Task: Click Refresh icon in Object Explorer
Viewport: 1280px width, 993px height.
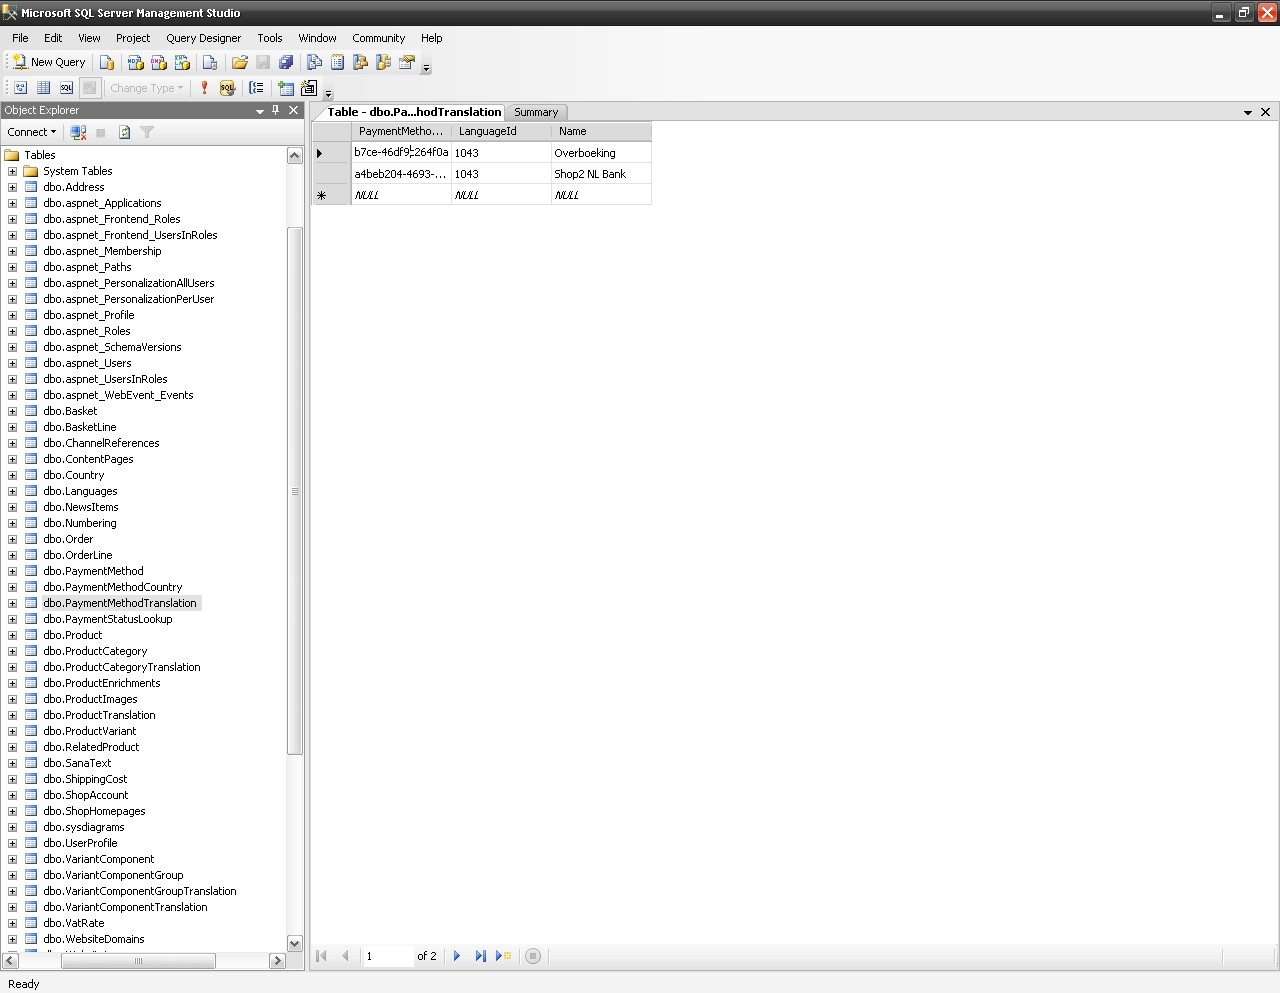Action: (124, 132)
